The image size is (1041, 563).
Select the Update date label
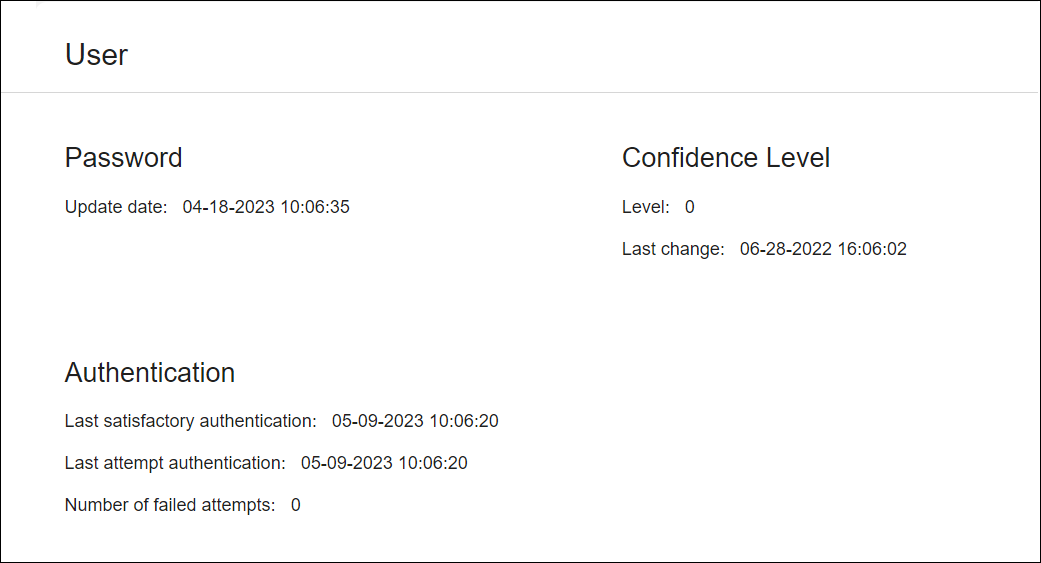coord(115,207)
